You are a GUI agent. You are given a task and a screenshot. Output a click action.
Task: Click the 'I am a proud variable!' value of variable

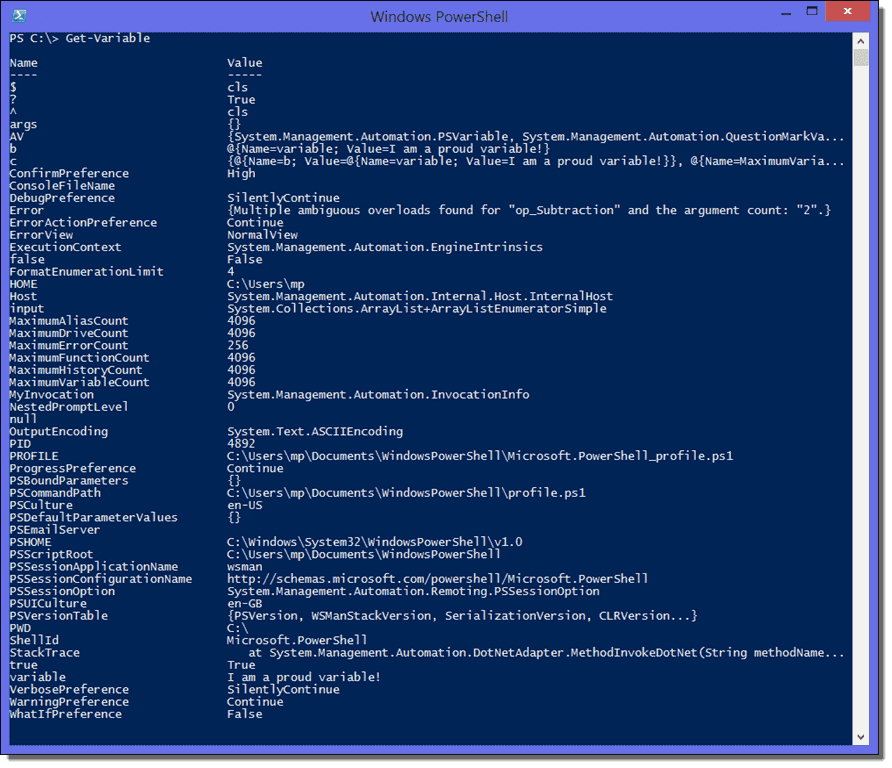[304, 678]
